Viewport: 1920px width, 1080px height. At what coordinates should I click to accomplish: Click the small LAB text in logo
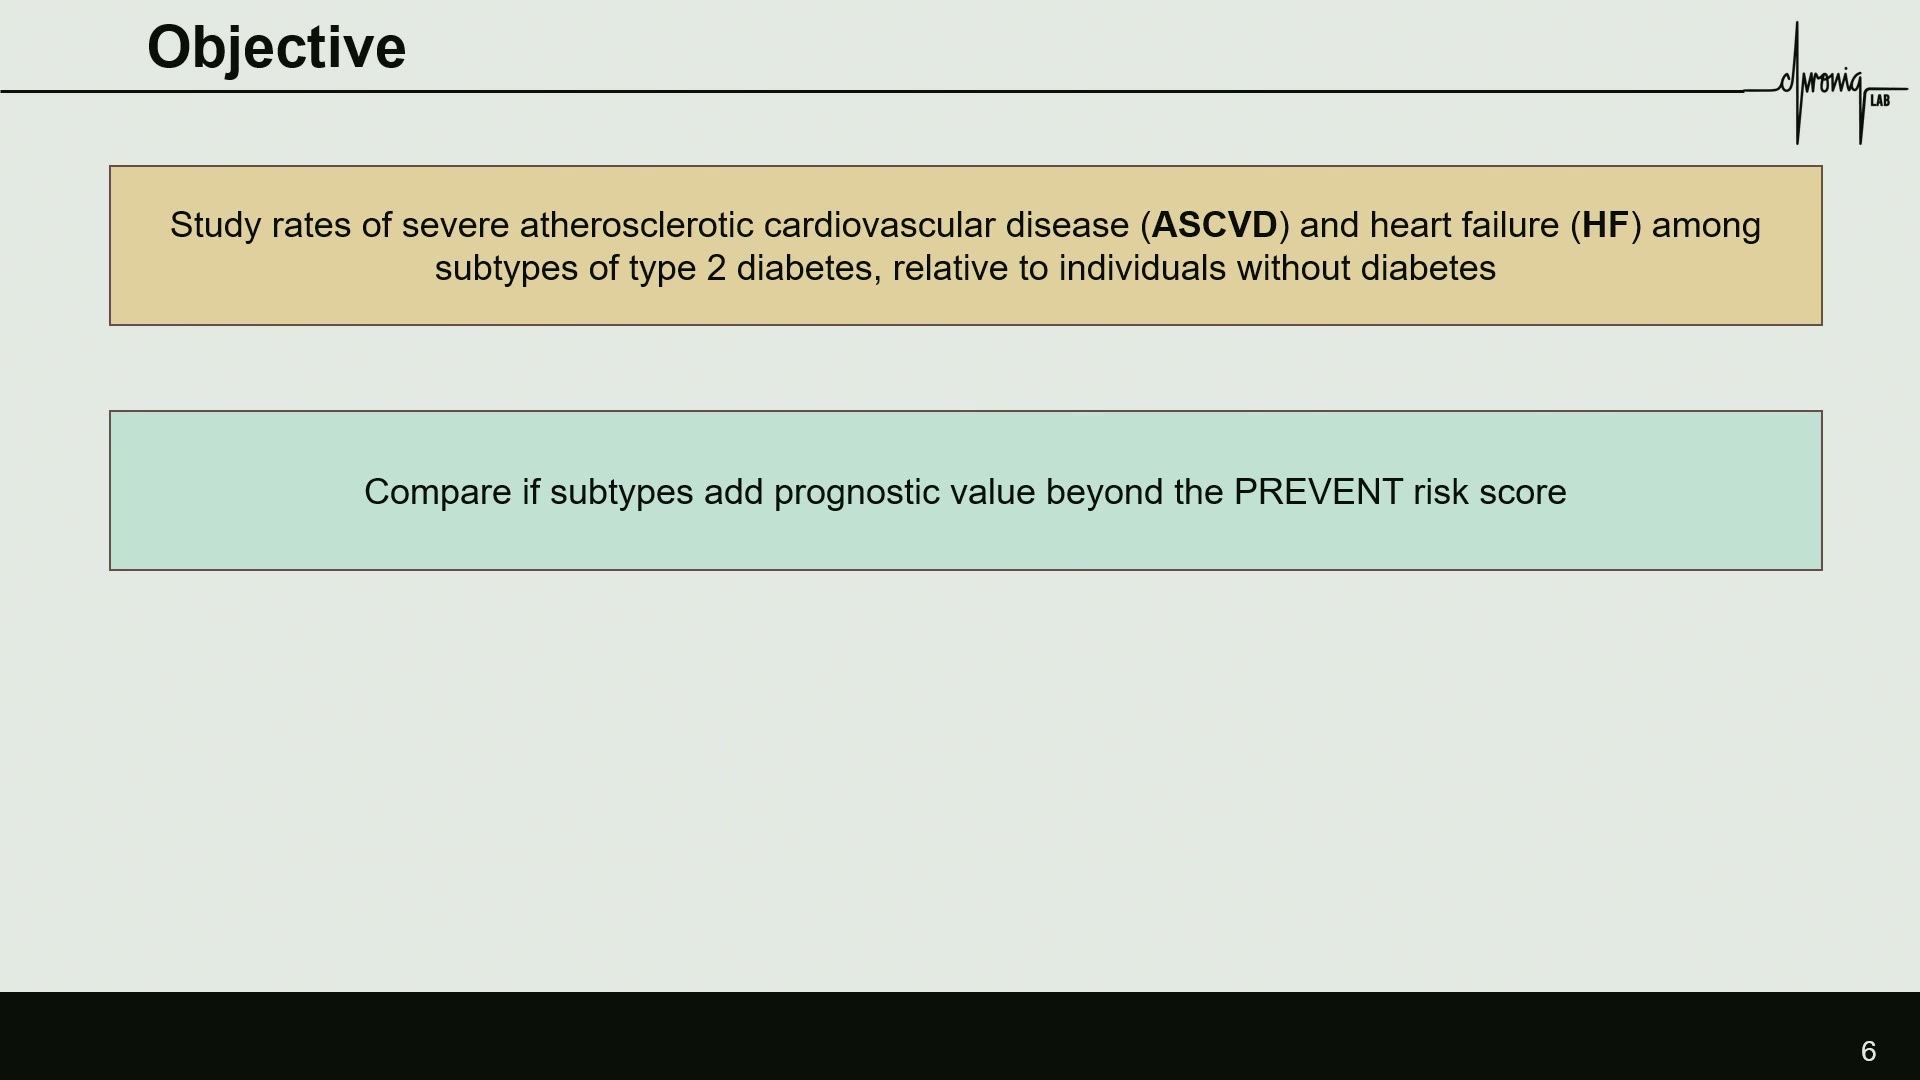click(1880, 101)
